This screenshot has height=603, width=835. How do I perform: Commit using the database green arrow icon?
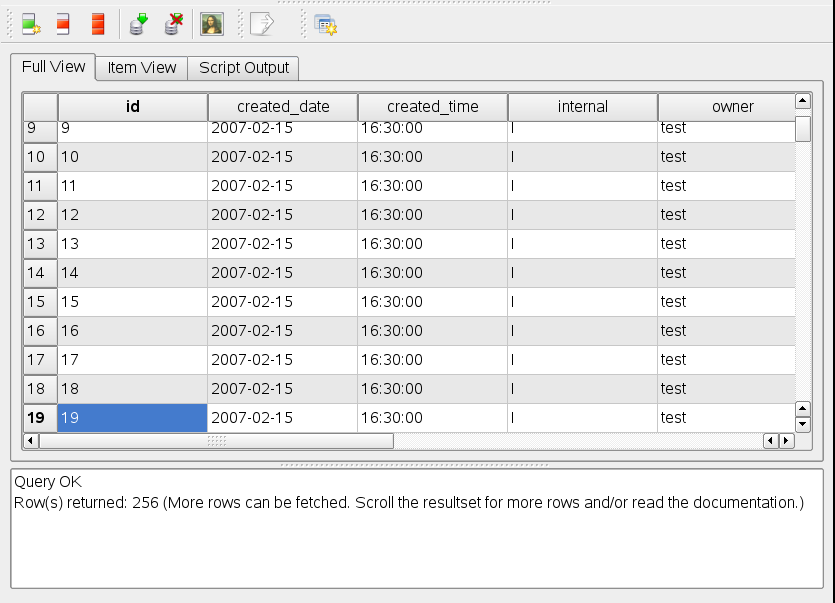click(x=138, y=24)
